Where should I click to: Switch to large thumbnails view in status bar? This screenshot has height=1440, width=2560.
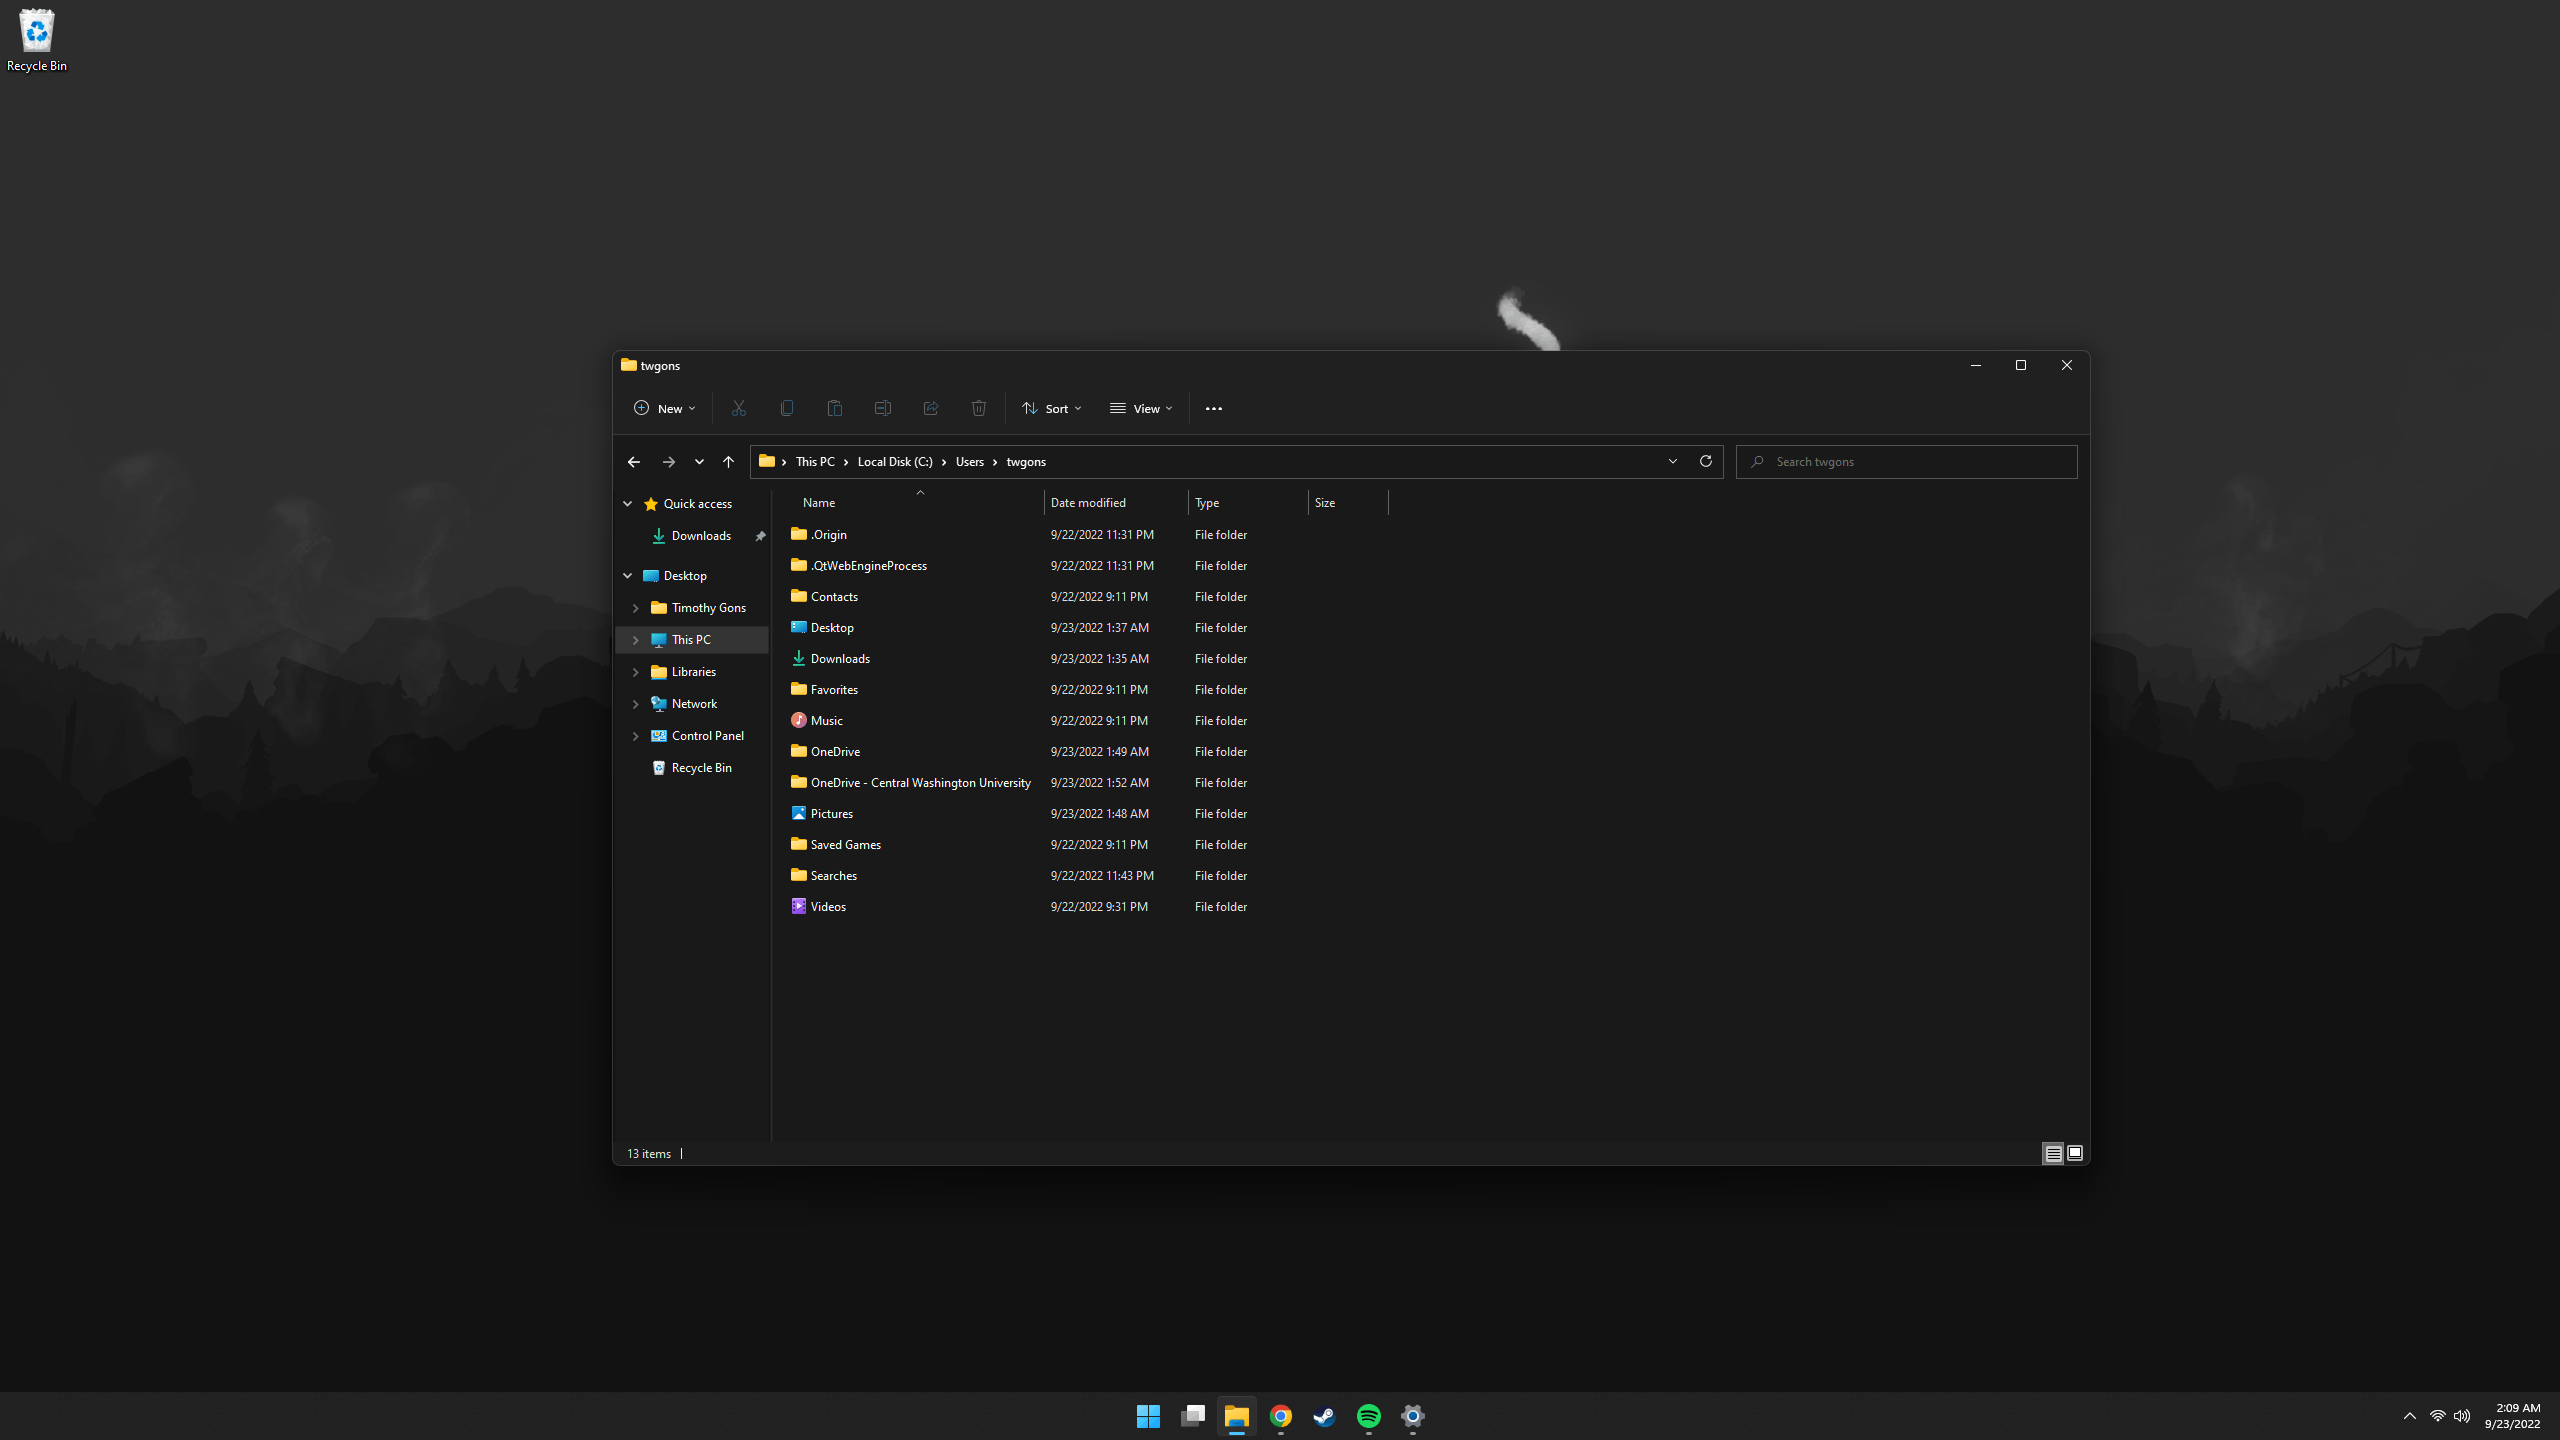click(x=2075, y=1153)
